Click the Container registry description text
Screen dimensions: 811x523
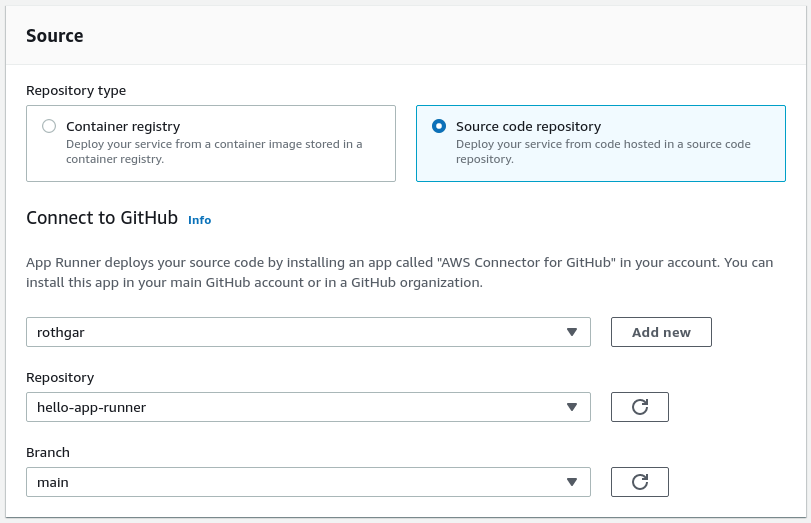214,151
